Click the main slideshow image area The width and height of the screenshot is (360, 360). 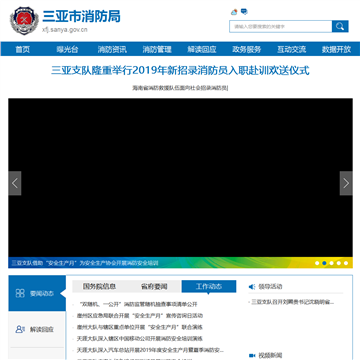tap(180, 177)
